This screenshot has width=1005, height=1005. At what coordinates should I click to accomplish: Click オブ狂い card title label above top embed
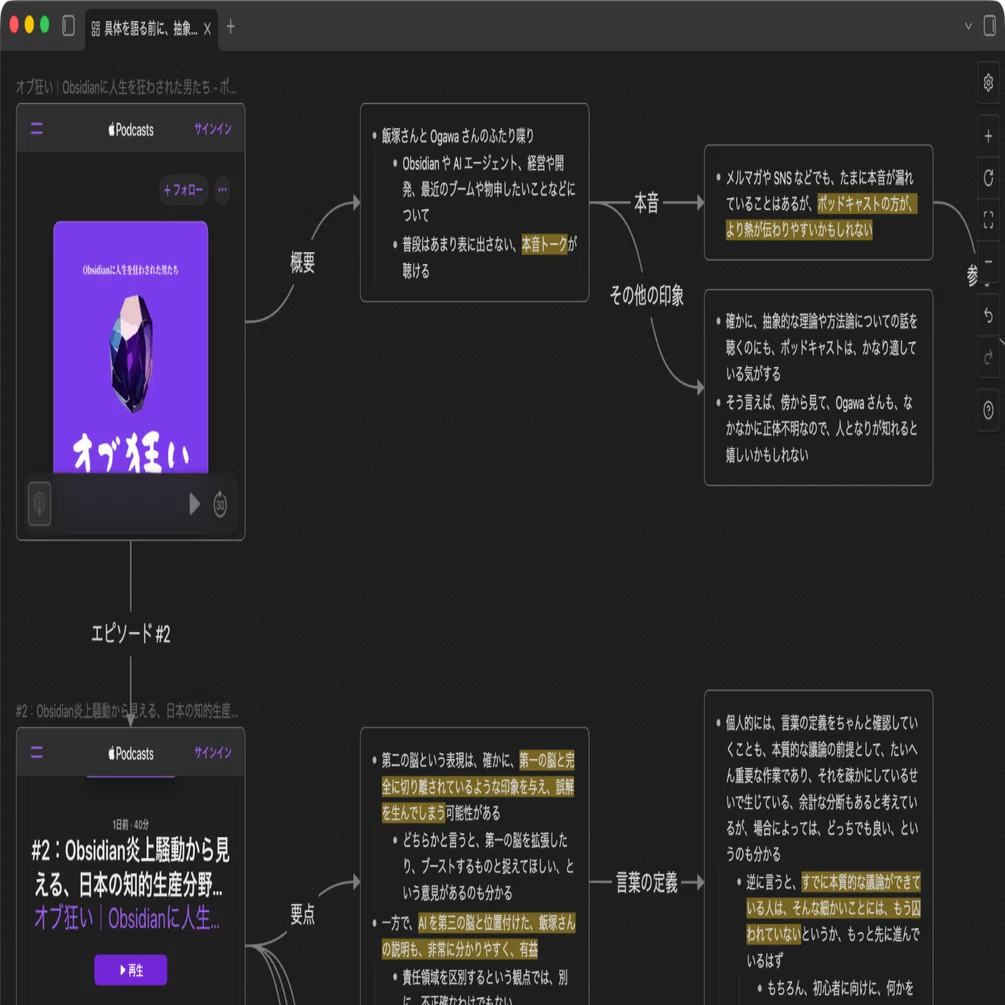coord(126,87)
